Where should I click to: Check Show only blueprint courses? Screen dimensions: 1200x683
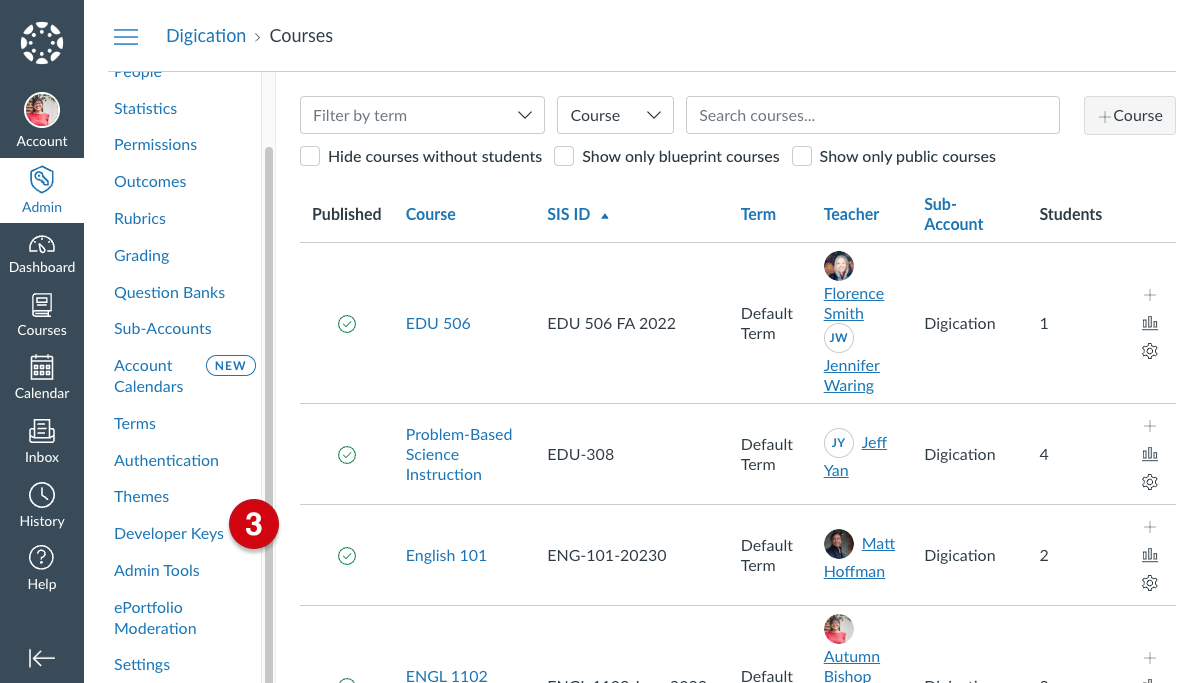click(x=564, y=156)
